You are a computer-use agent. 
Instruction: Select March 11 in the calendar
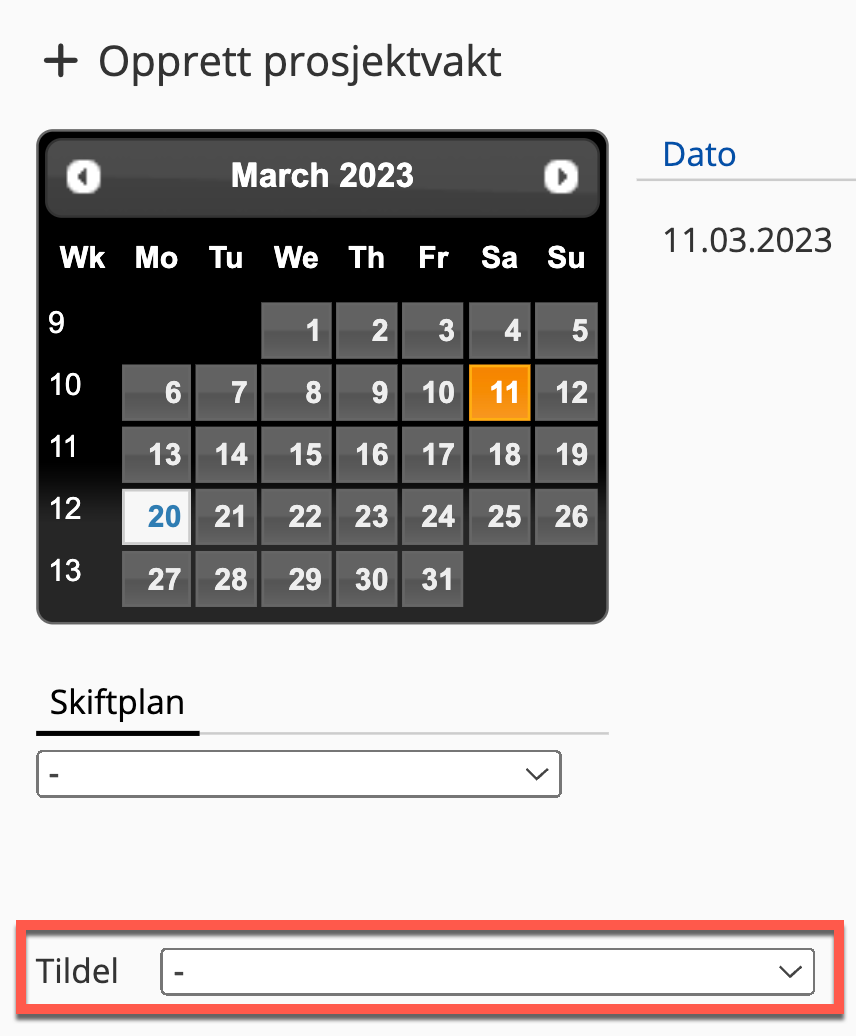pyautogui.click(x=501, y=391)
